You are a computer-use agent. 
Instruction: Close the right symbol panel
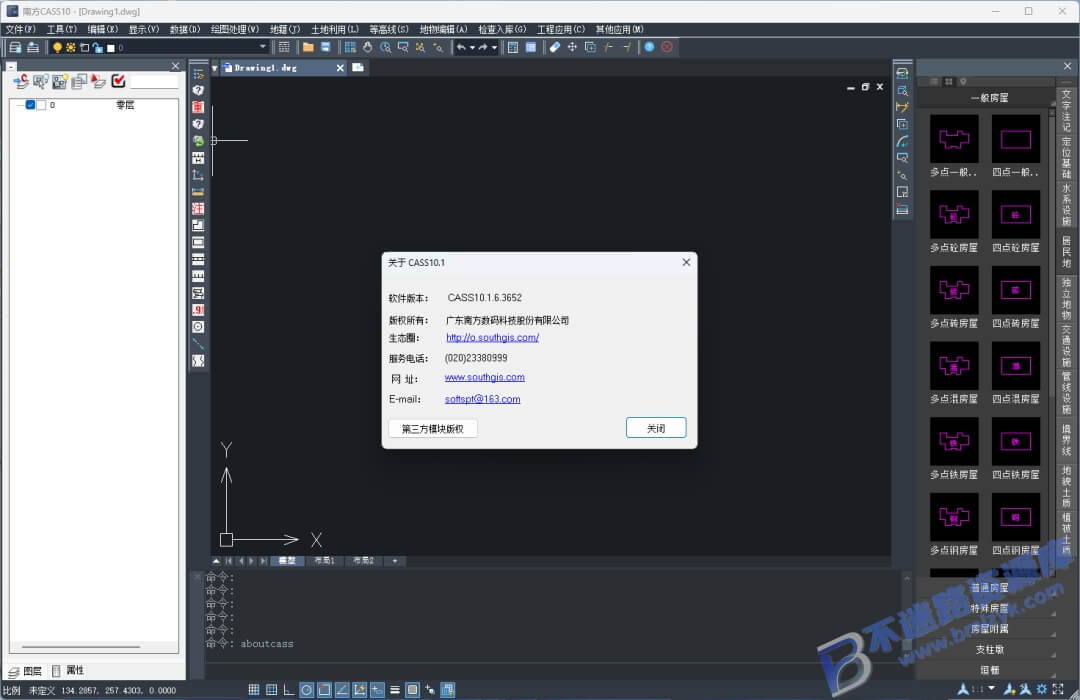coord(1067,66)
